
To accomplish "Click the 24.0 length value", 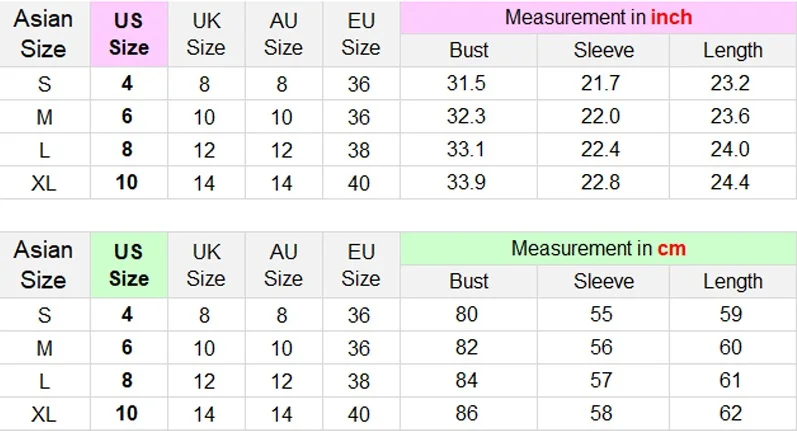I will pyautogui.click(x=730, y=150).
